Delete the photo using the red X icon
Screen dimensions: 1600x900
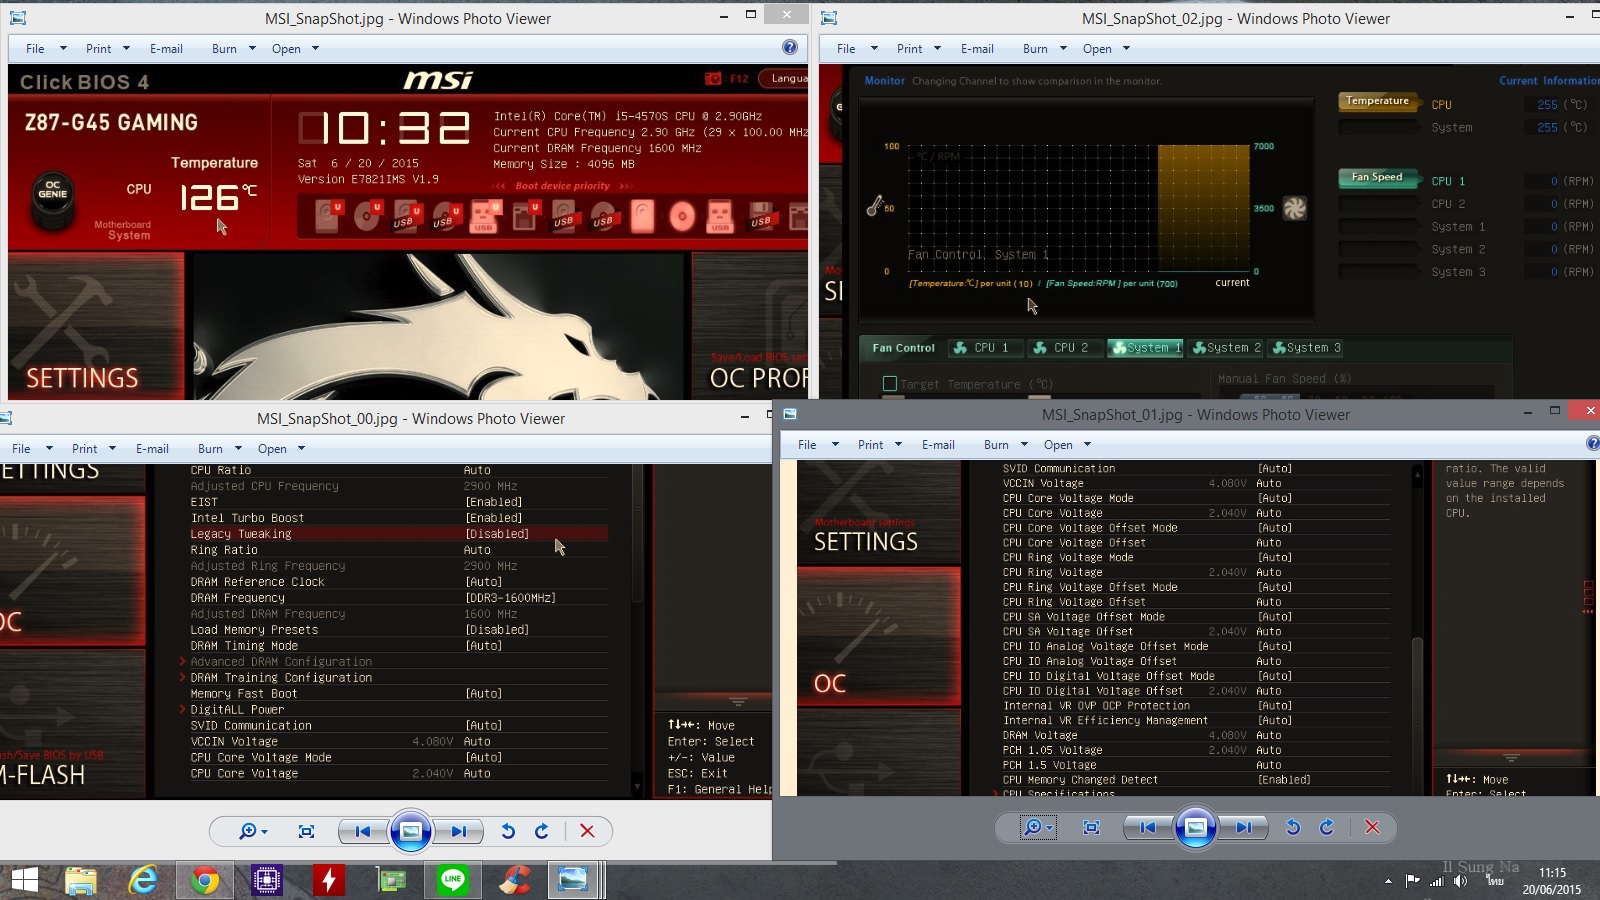click(589, 831)
